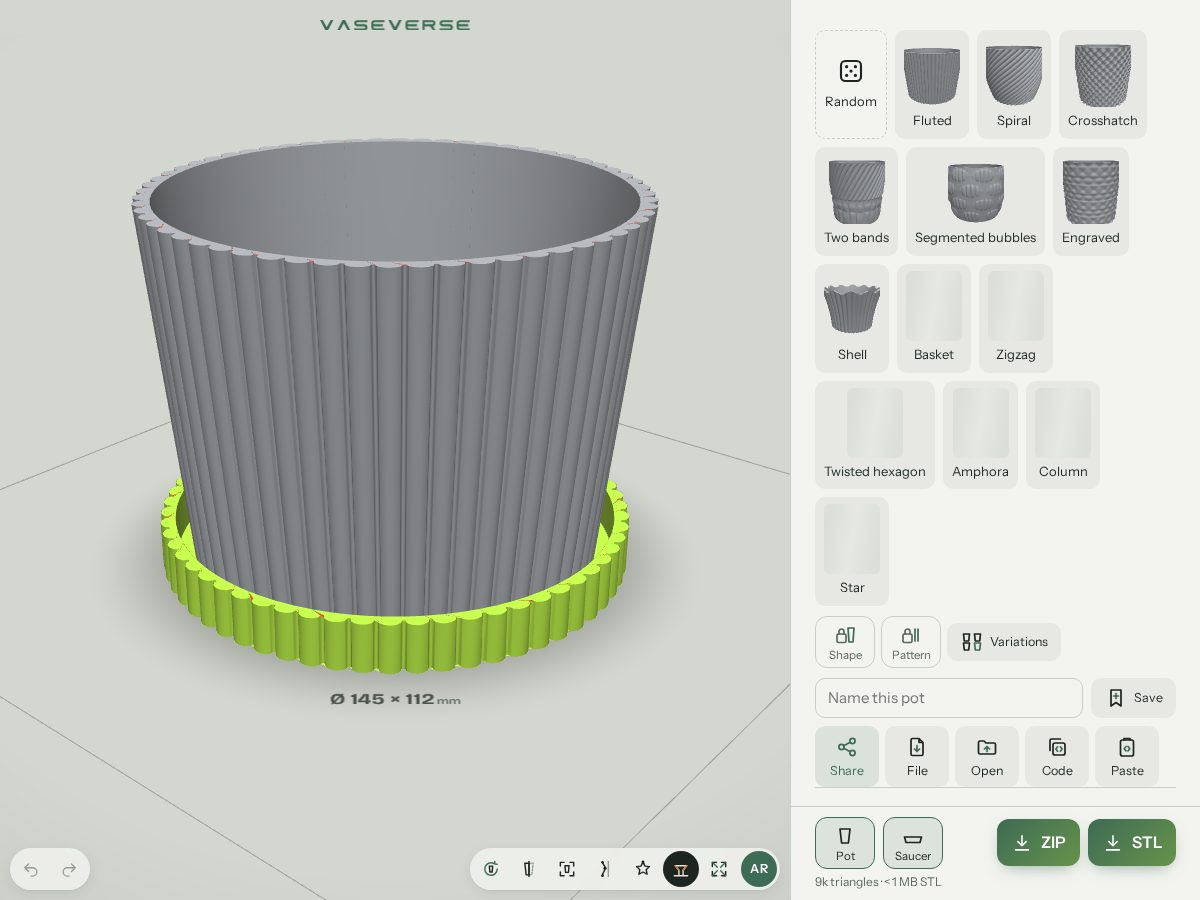Open the Variations grid
The height and width of the screenshot is (900, 1200).
click(x=1004, y=642)
